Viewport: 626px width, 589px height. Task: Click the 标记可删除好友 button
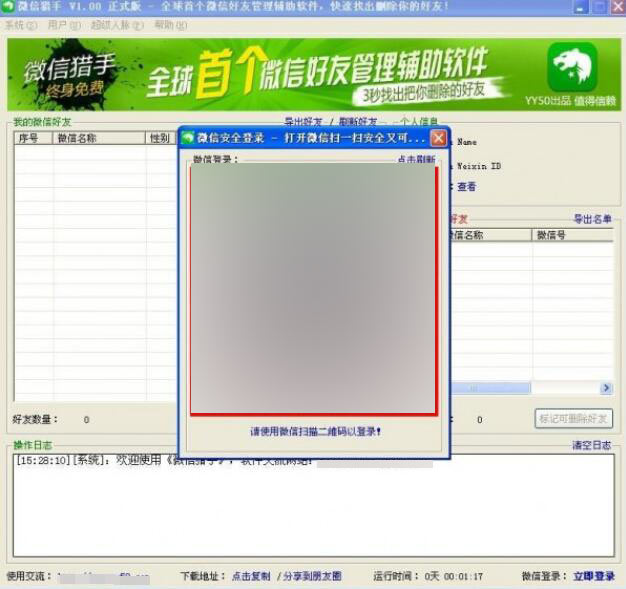coord(573,419)
